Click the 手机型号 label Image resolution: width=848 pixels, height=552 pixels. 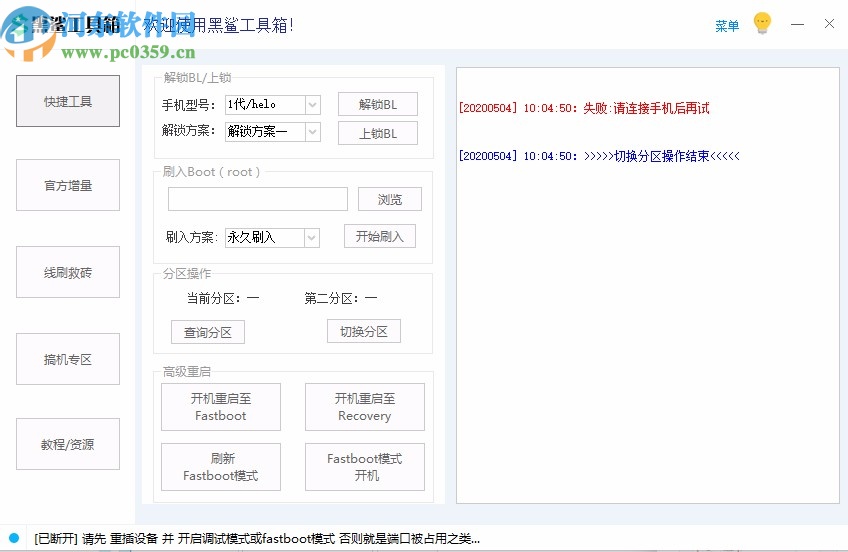point(189,105)
